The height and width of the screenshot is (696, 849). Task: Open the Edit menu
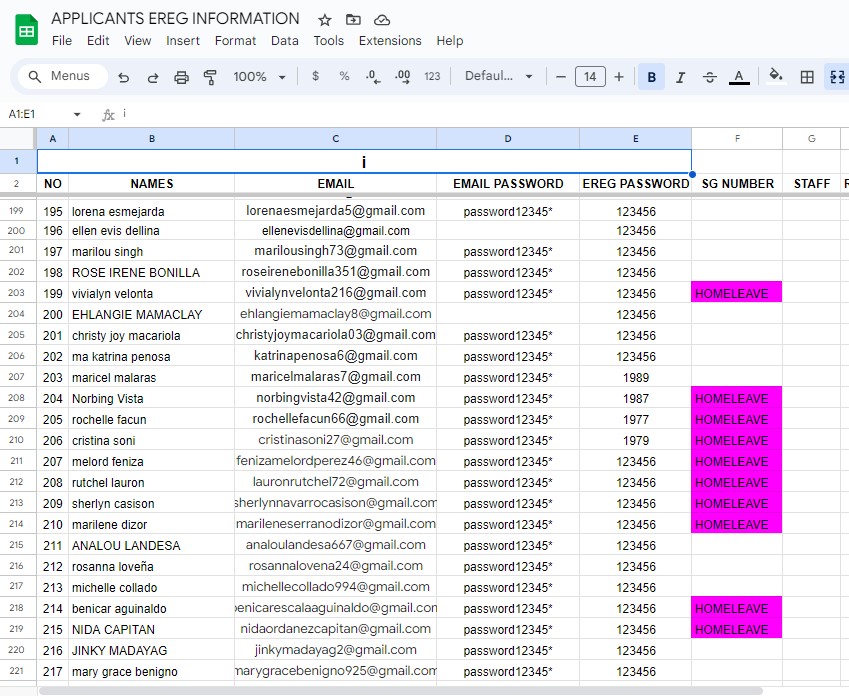pos(98,41)
